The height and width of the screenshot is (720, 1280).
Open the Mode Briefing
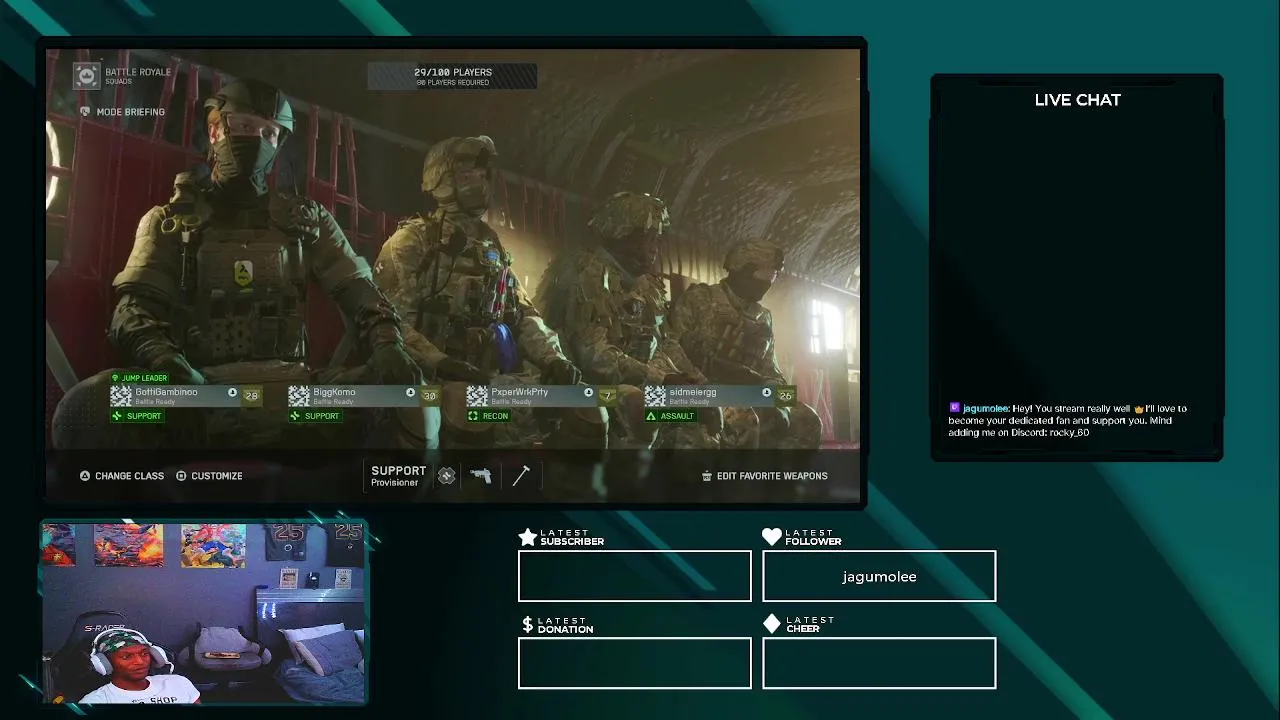click(122, 112)
